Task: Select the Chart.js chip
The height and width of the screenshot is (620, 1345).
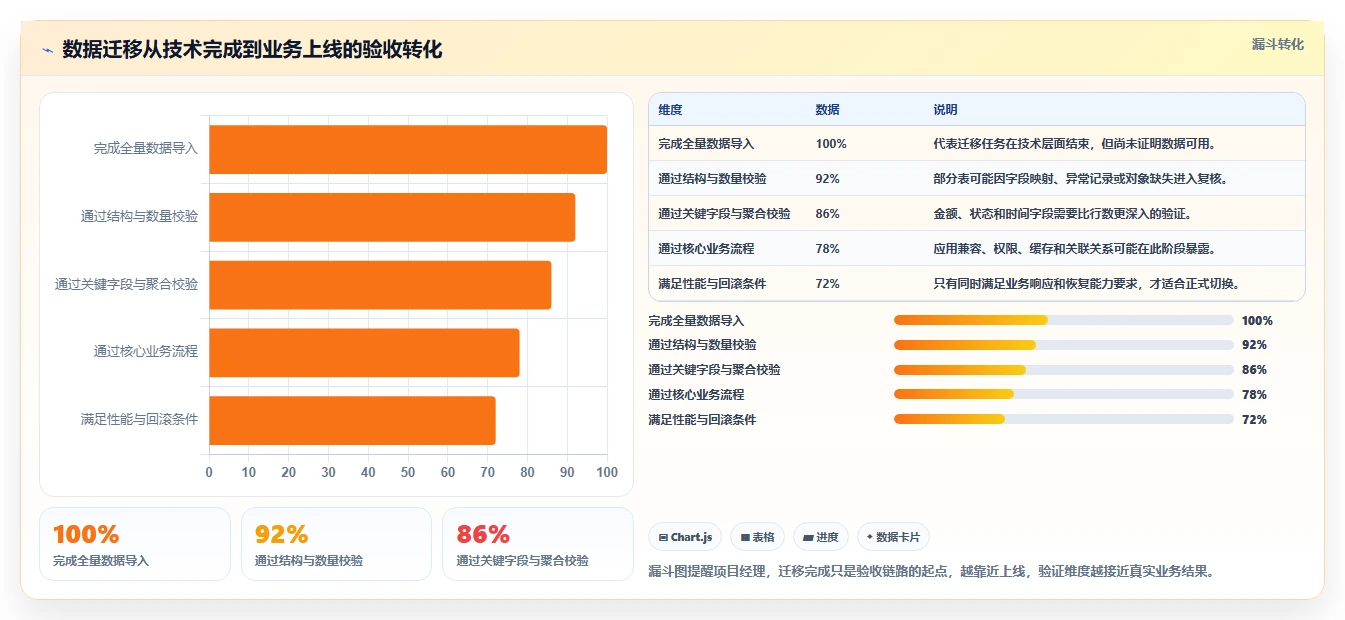Action: (685, 537)
